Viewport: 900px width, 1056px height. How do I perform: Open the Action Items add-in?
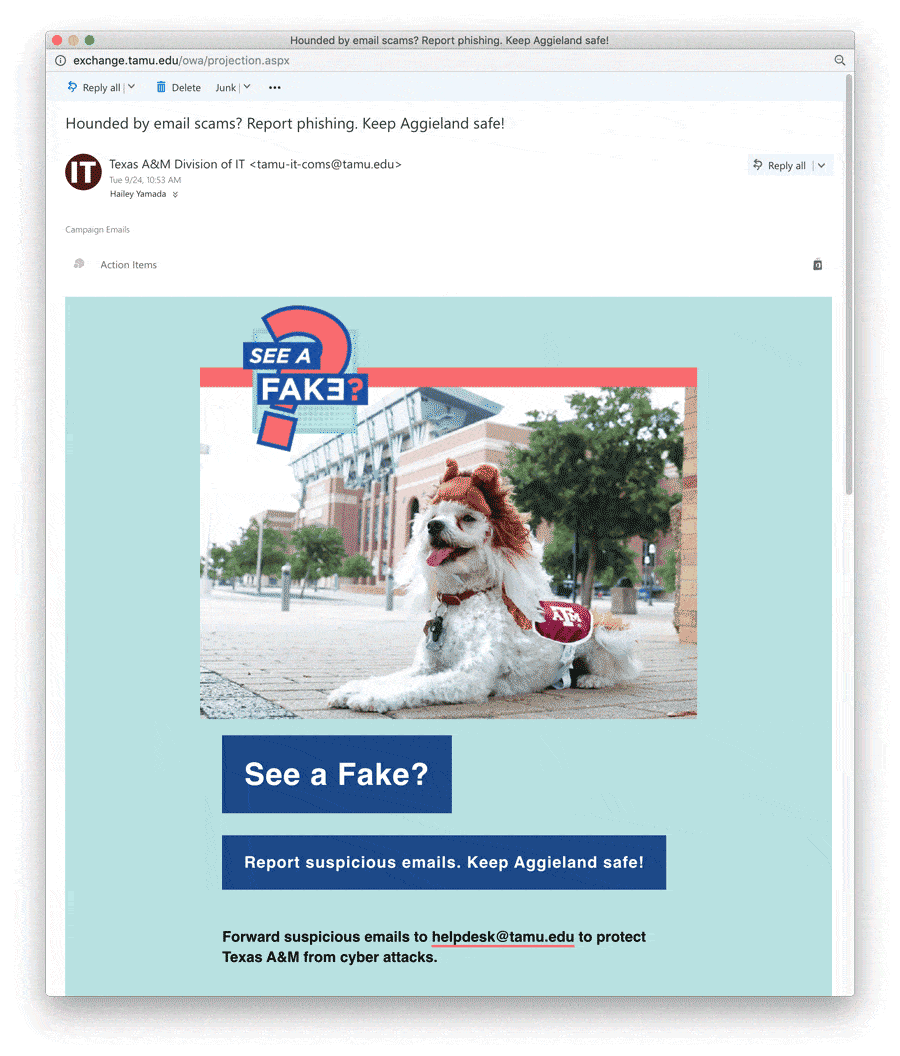(129, 265)
